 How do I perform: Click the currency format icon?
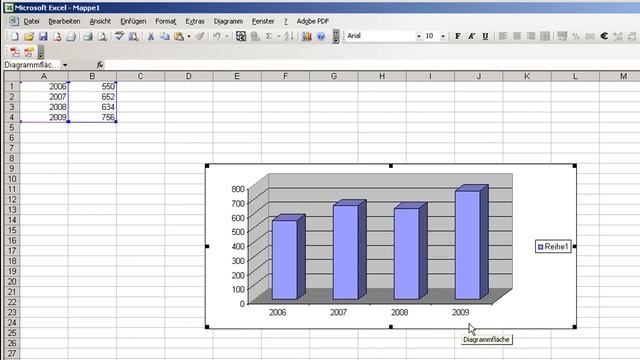[562, 36]
